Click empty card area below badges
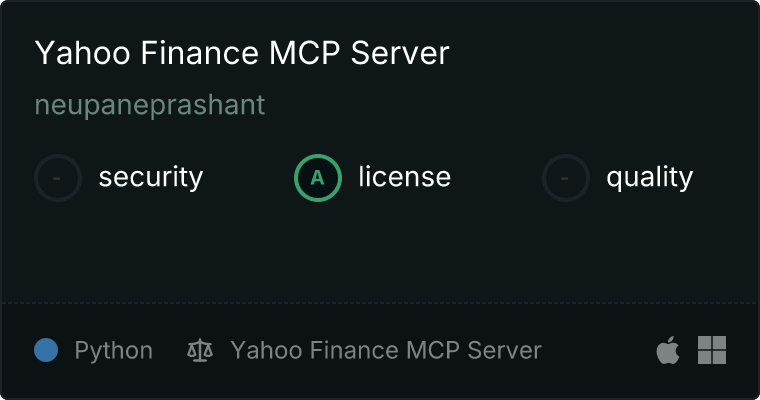The image size is (760, 400). click(x=380, y=252)
